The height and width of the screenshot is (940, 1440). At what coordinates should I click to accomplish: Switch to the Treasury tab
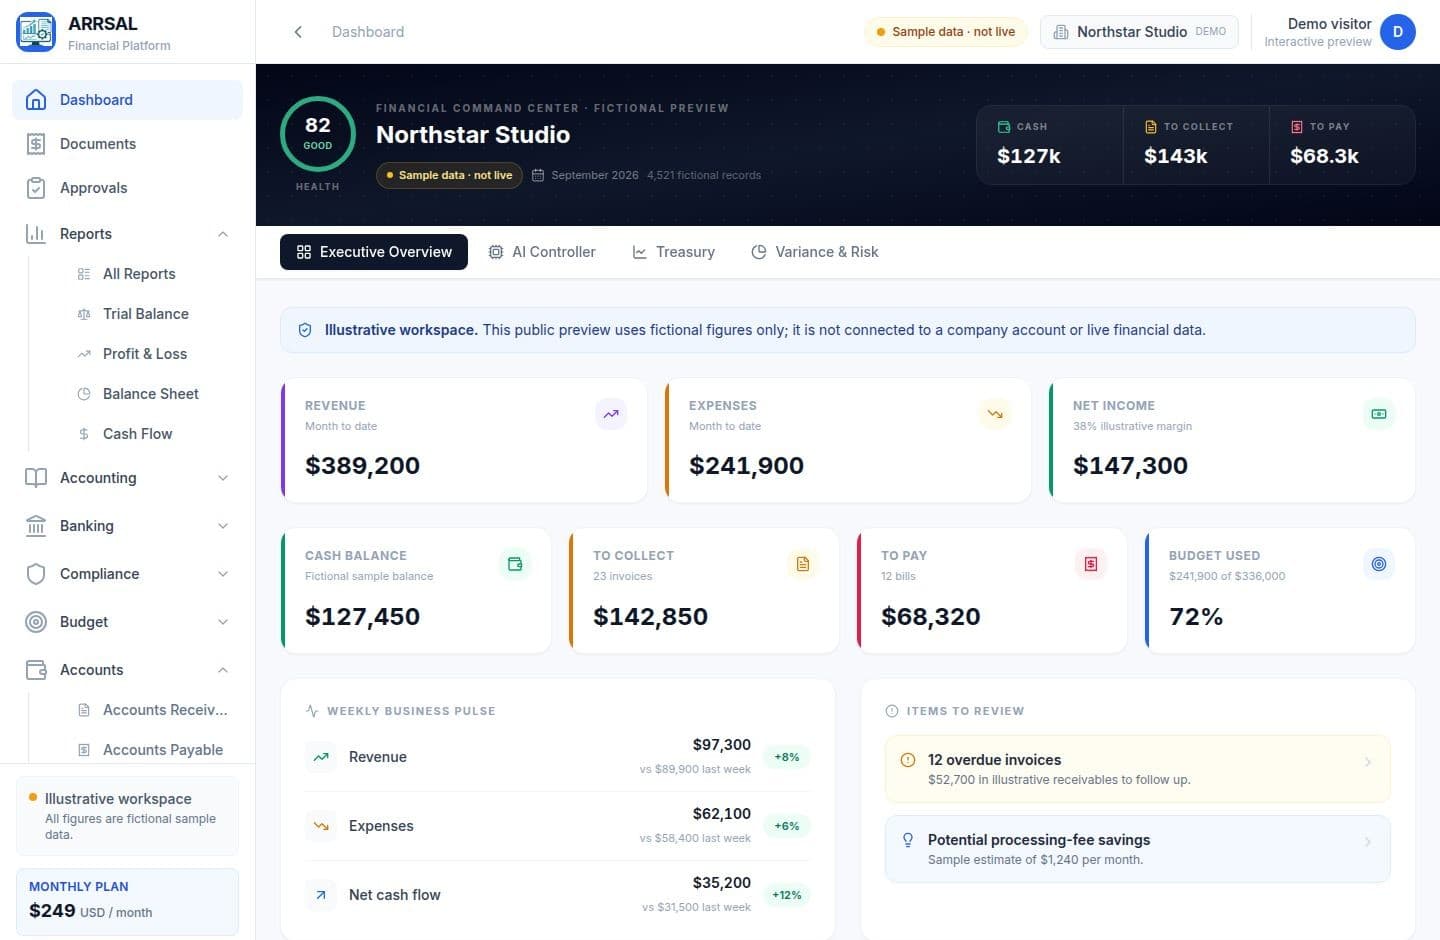(x=674, y=252)
